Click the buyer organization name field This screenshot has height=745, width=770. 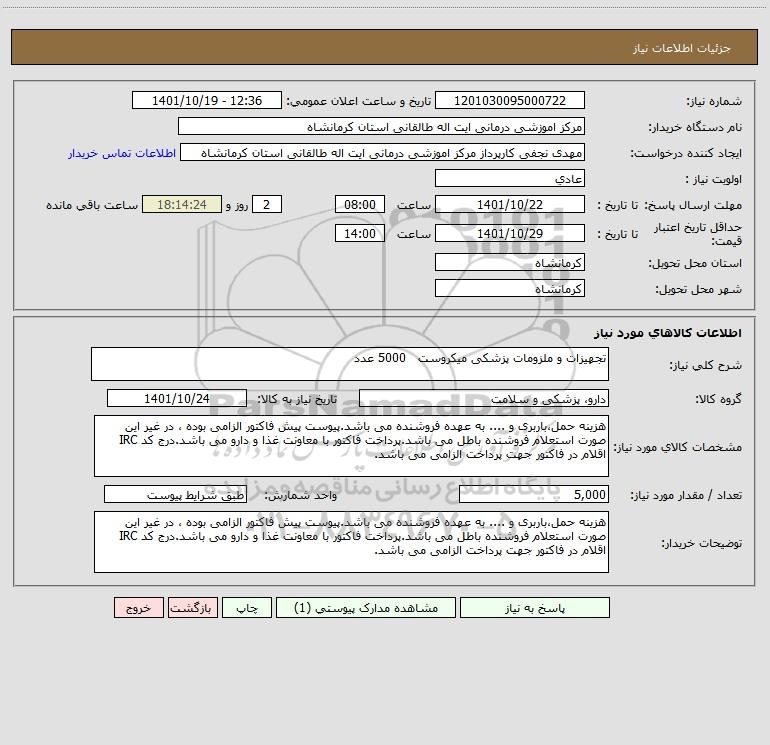point(381,127)
